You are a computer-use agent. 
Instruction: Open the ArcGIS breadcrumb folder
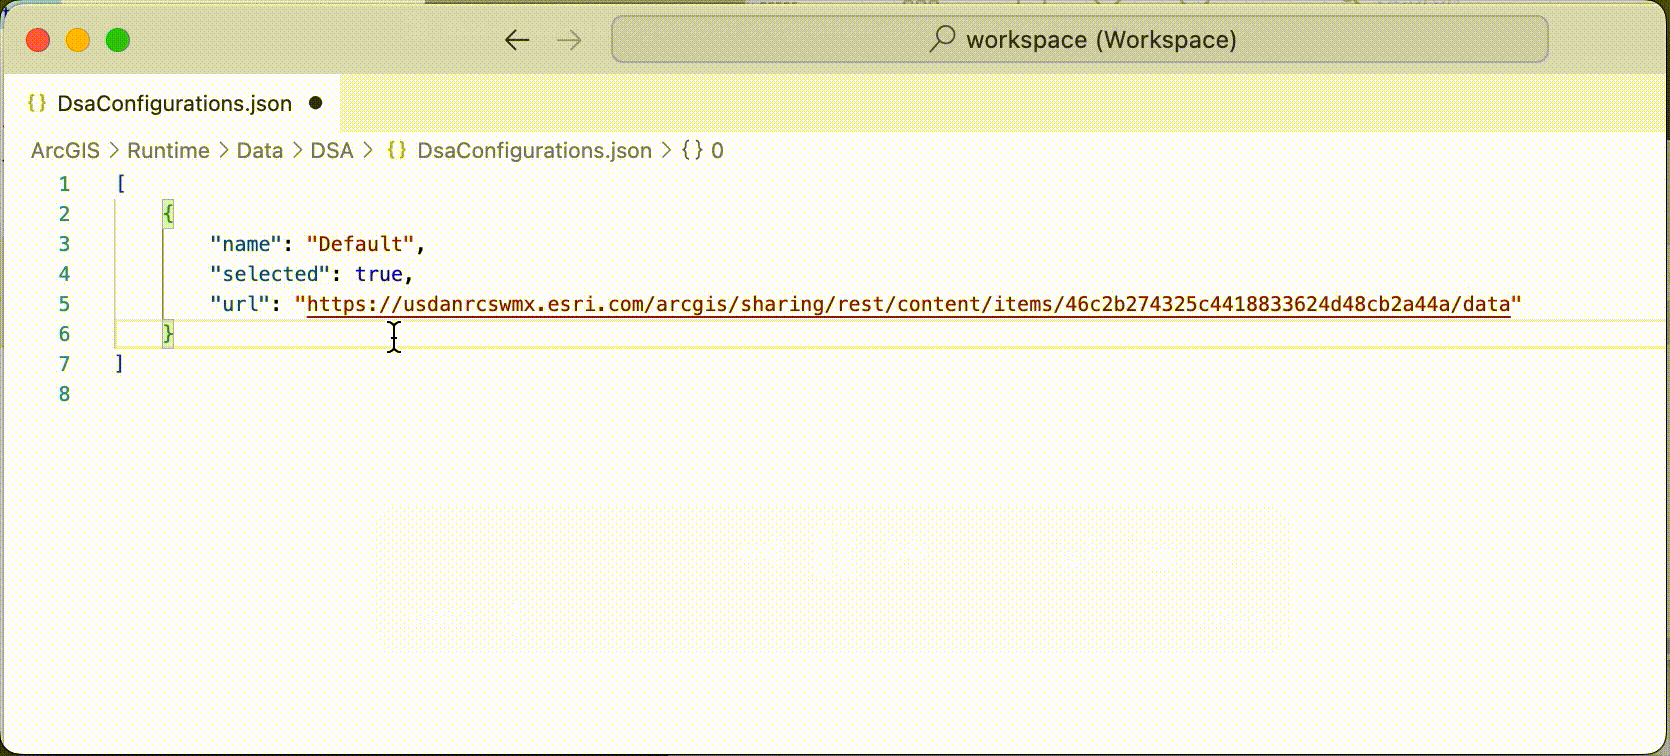click(x=65, y=150)
